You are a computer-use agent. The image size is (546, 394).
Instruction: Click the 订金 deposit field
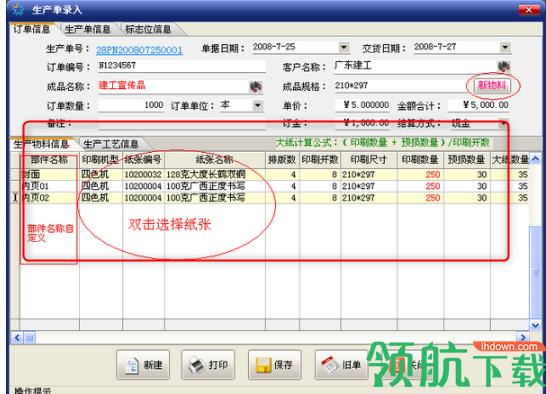click(362, 124)
